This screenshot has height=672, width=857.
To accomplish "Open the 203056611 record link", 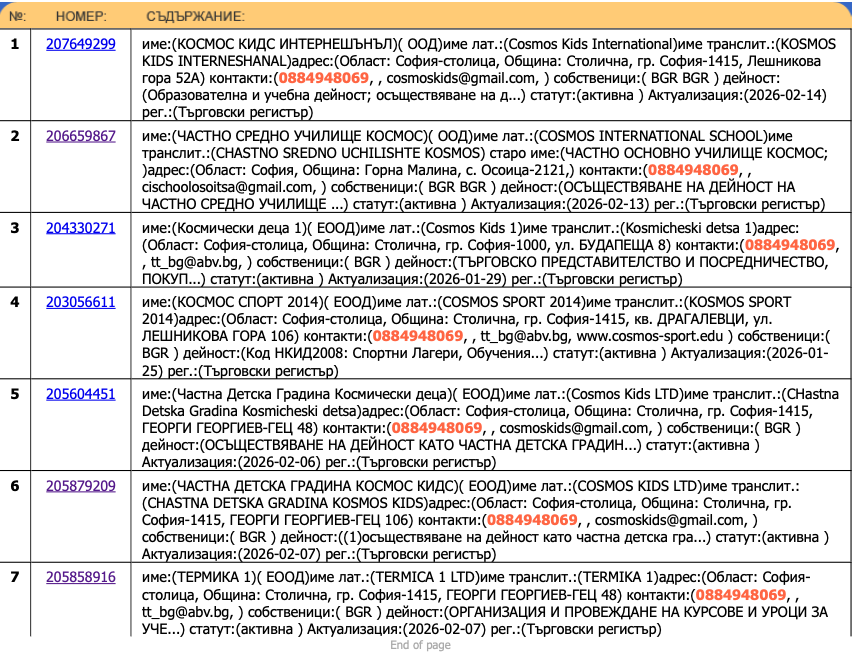I will pyautogui.click(x=81, y=302).
